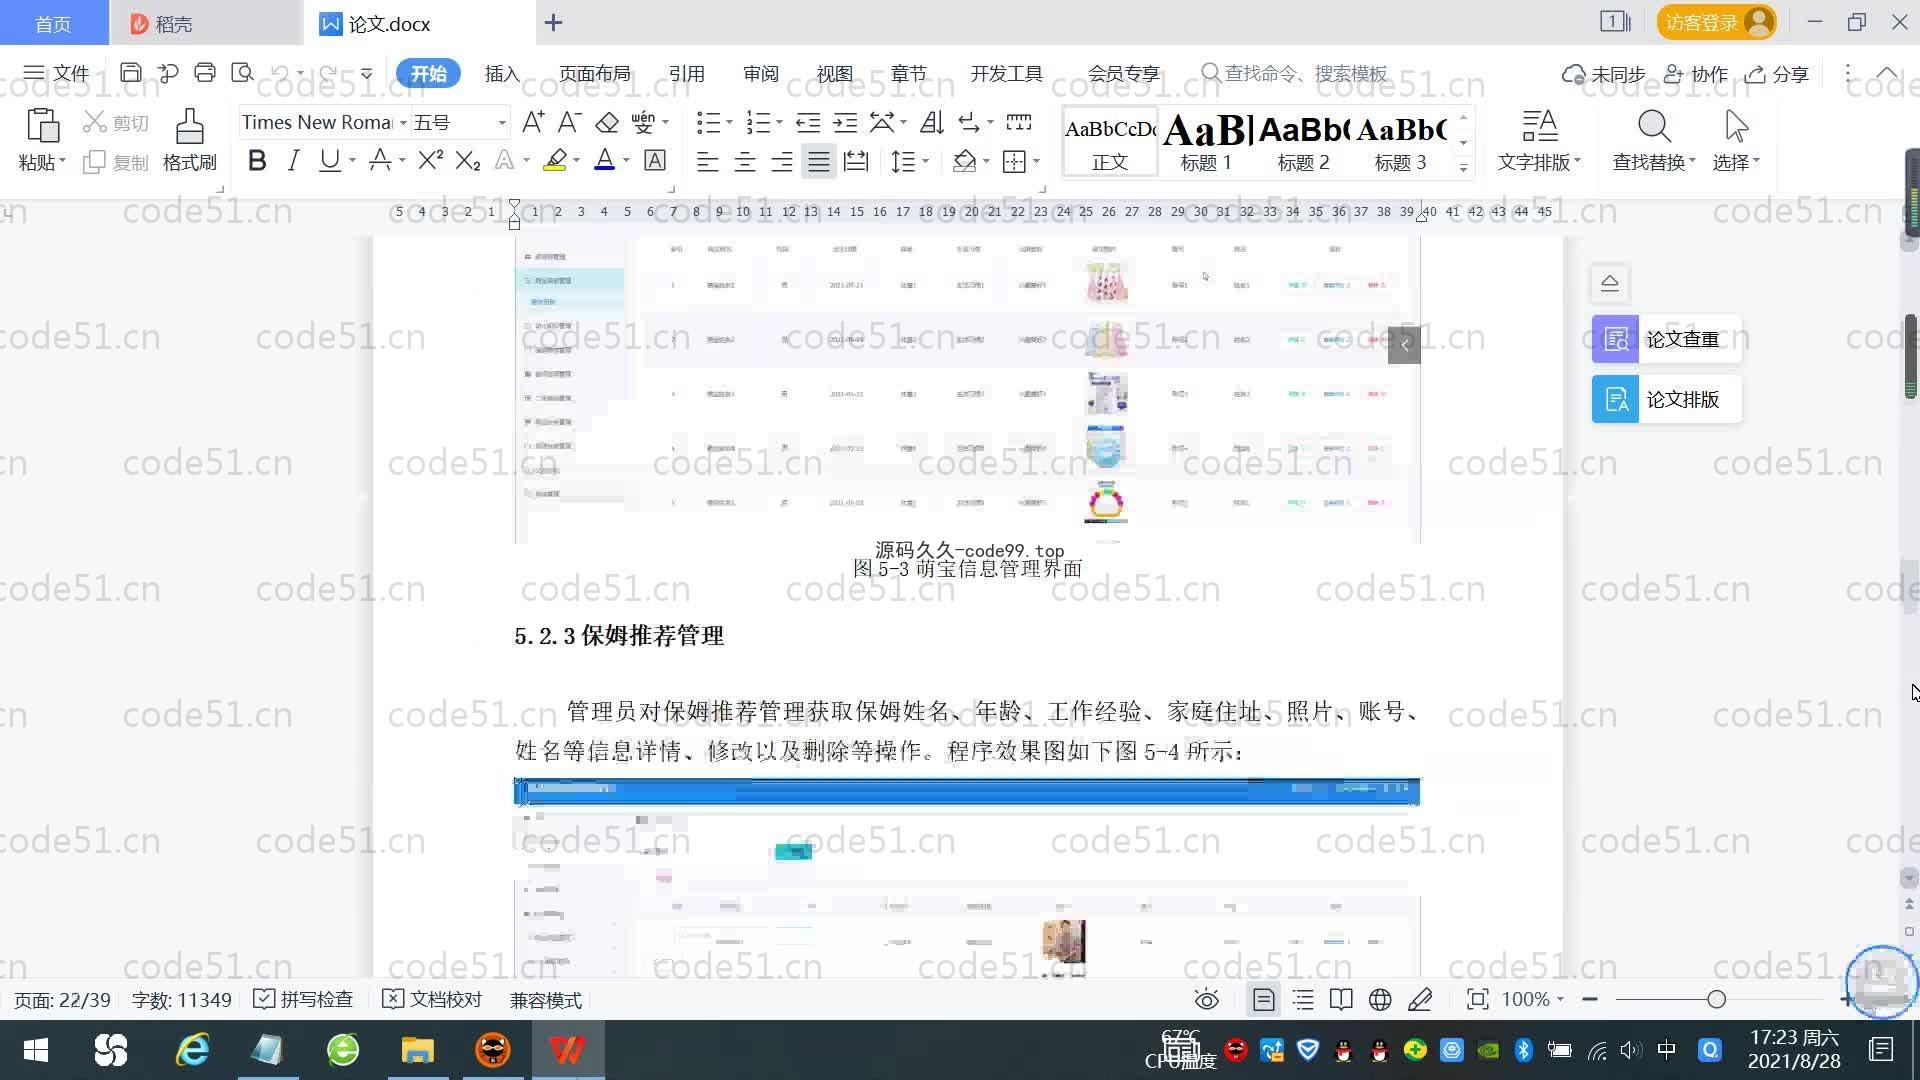The image size is (1920, 1080).
Task: Click the Collaborate (协作) button
Action: (x=1696, y=74)
